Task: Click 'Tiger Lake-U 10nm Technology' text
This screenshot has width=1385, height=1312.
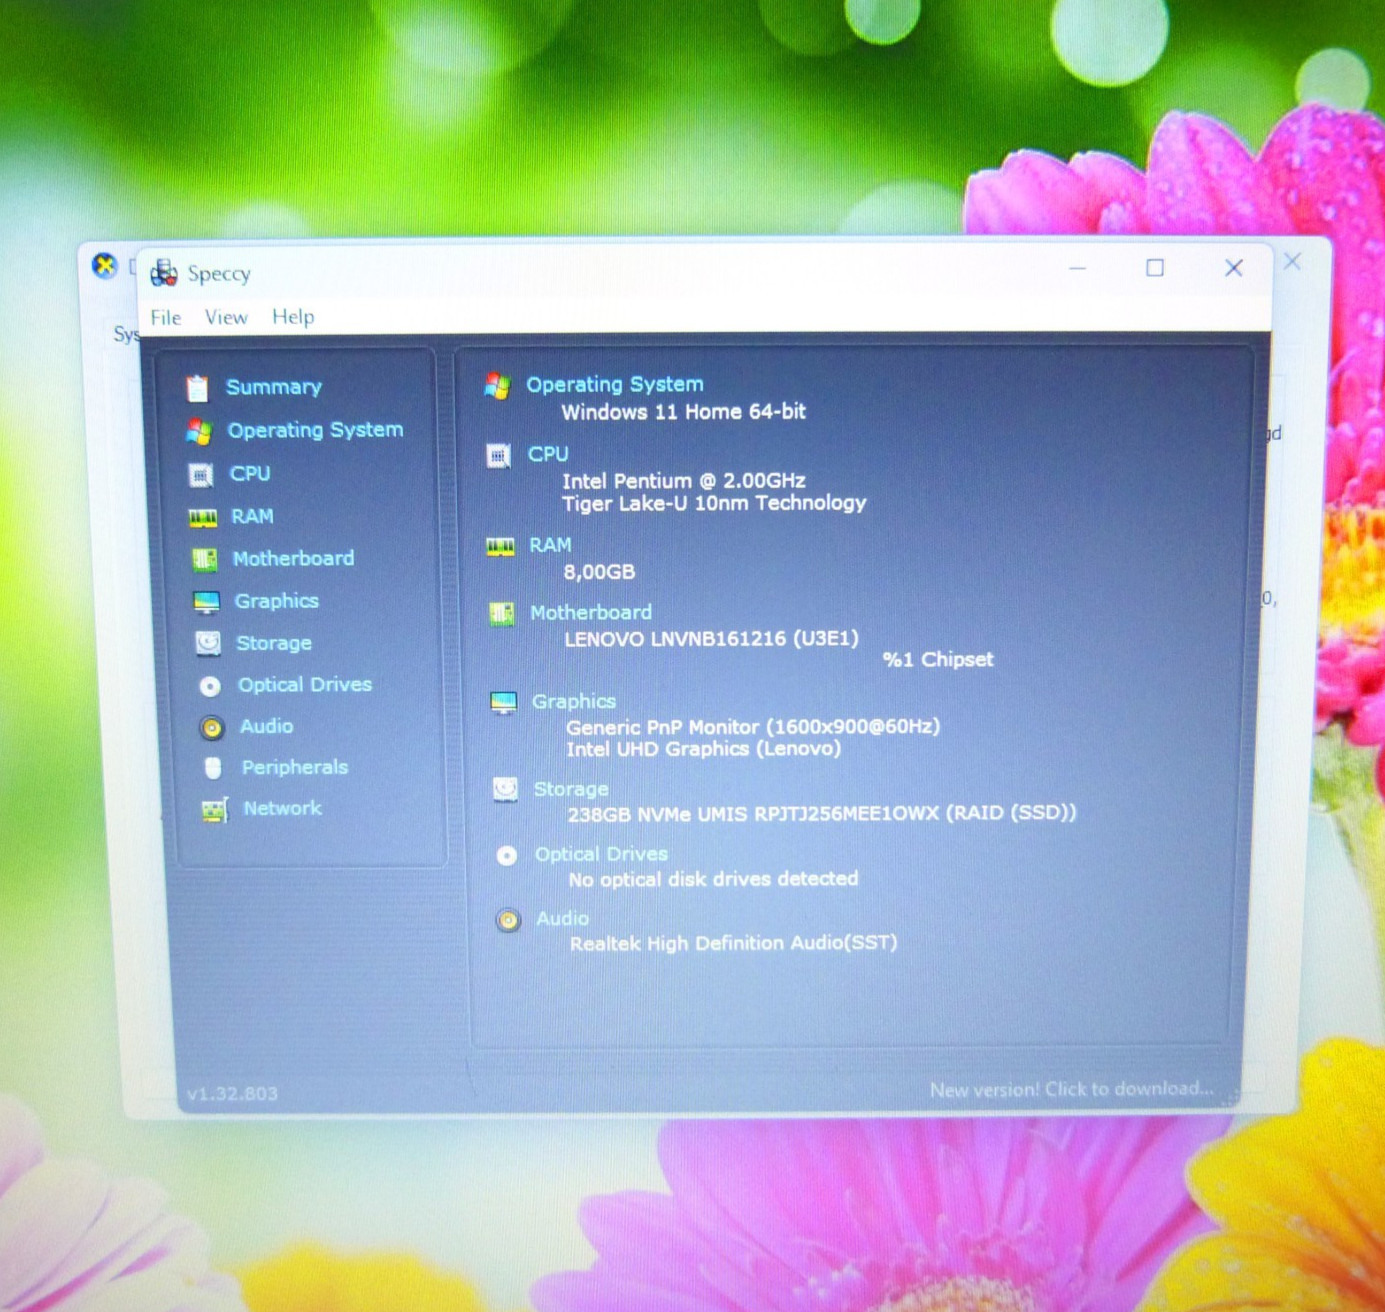Action: tap(714, 503)
